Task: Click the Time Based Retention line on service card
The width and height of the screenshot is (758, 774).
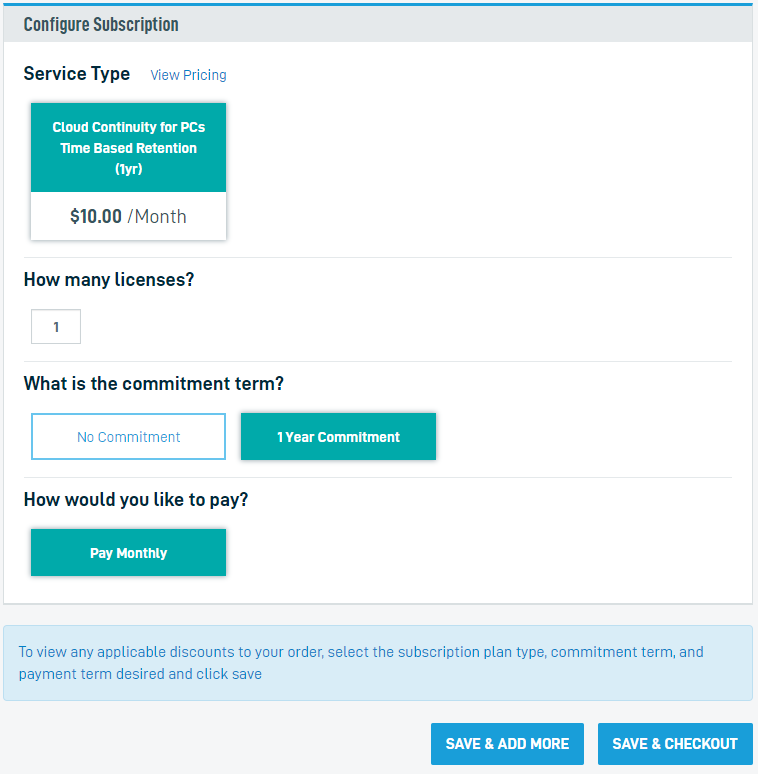Action: [129, 148]
